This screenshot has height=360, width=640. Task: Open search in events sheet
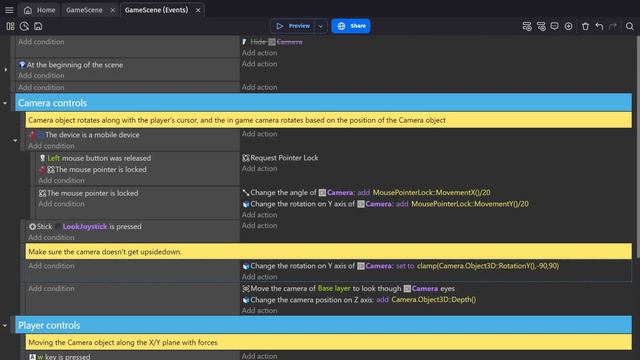[629, 26]
